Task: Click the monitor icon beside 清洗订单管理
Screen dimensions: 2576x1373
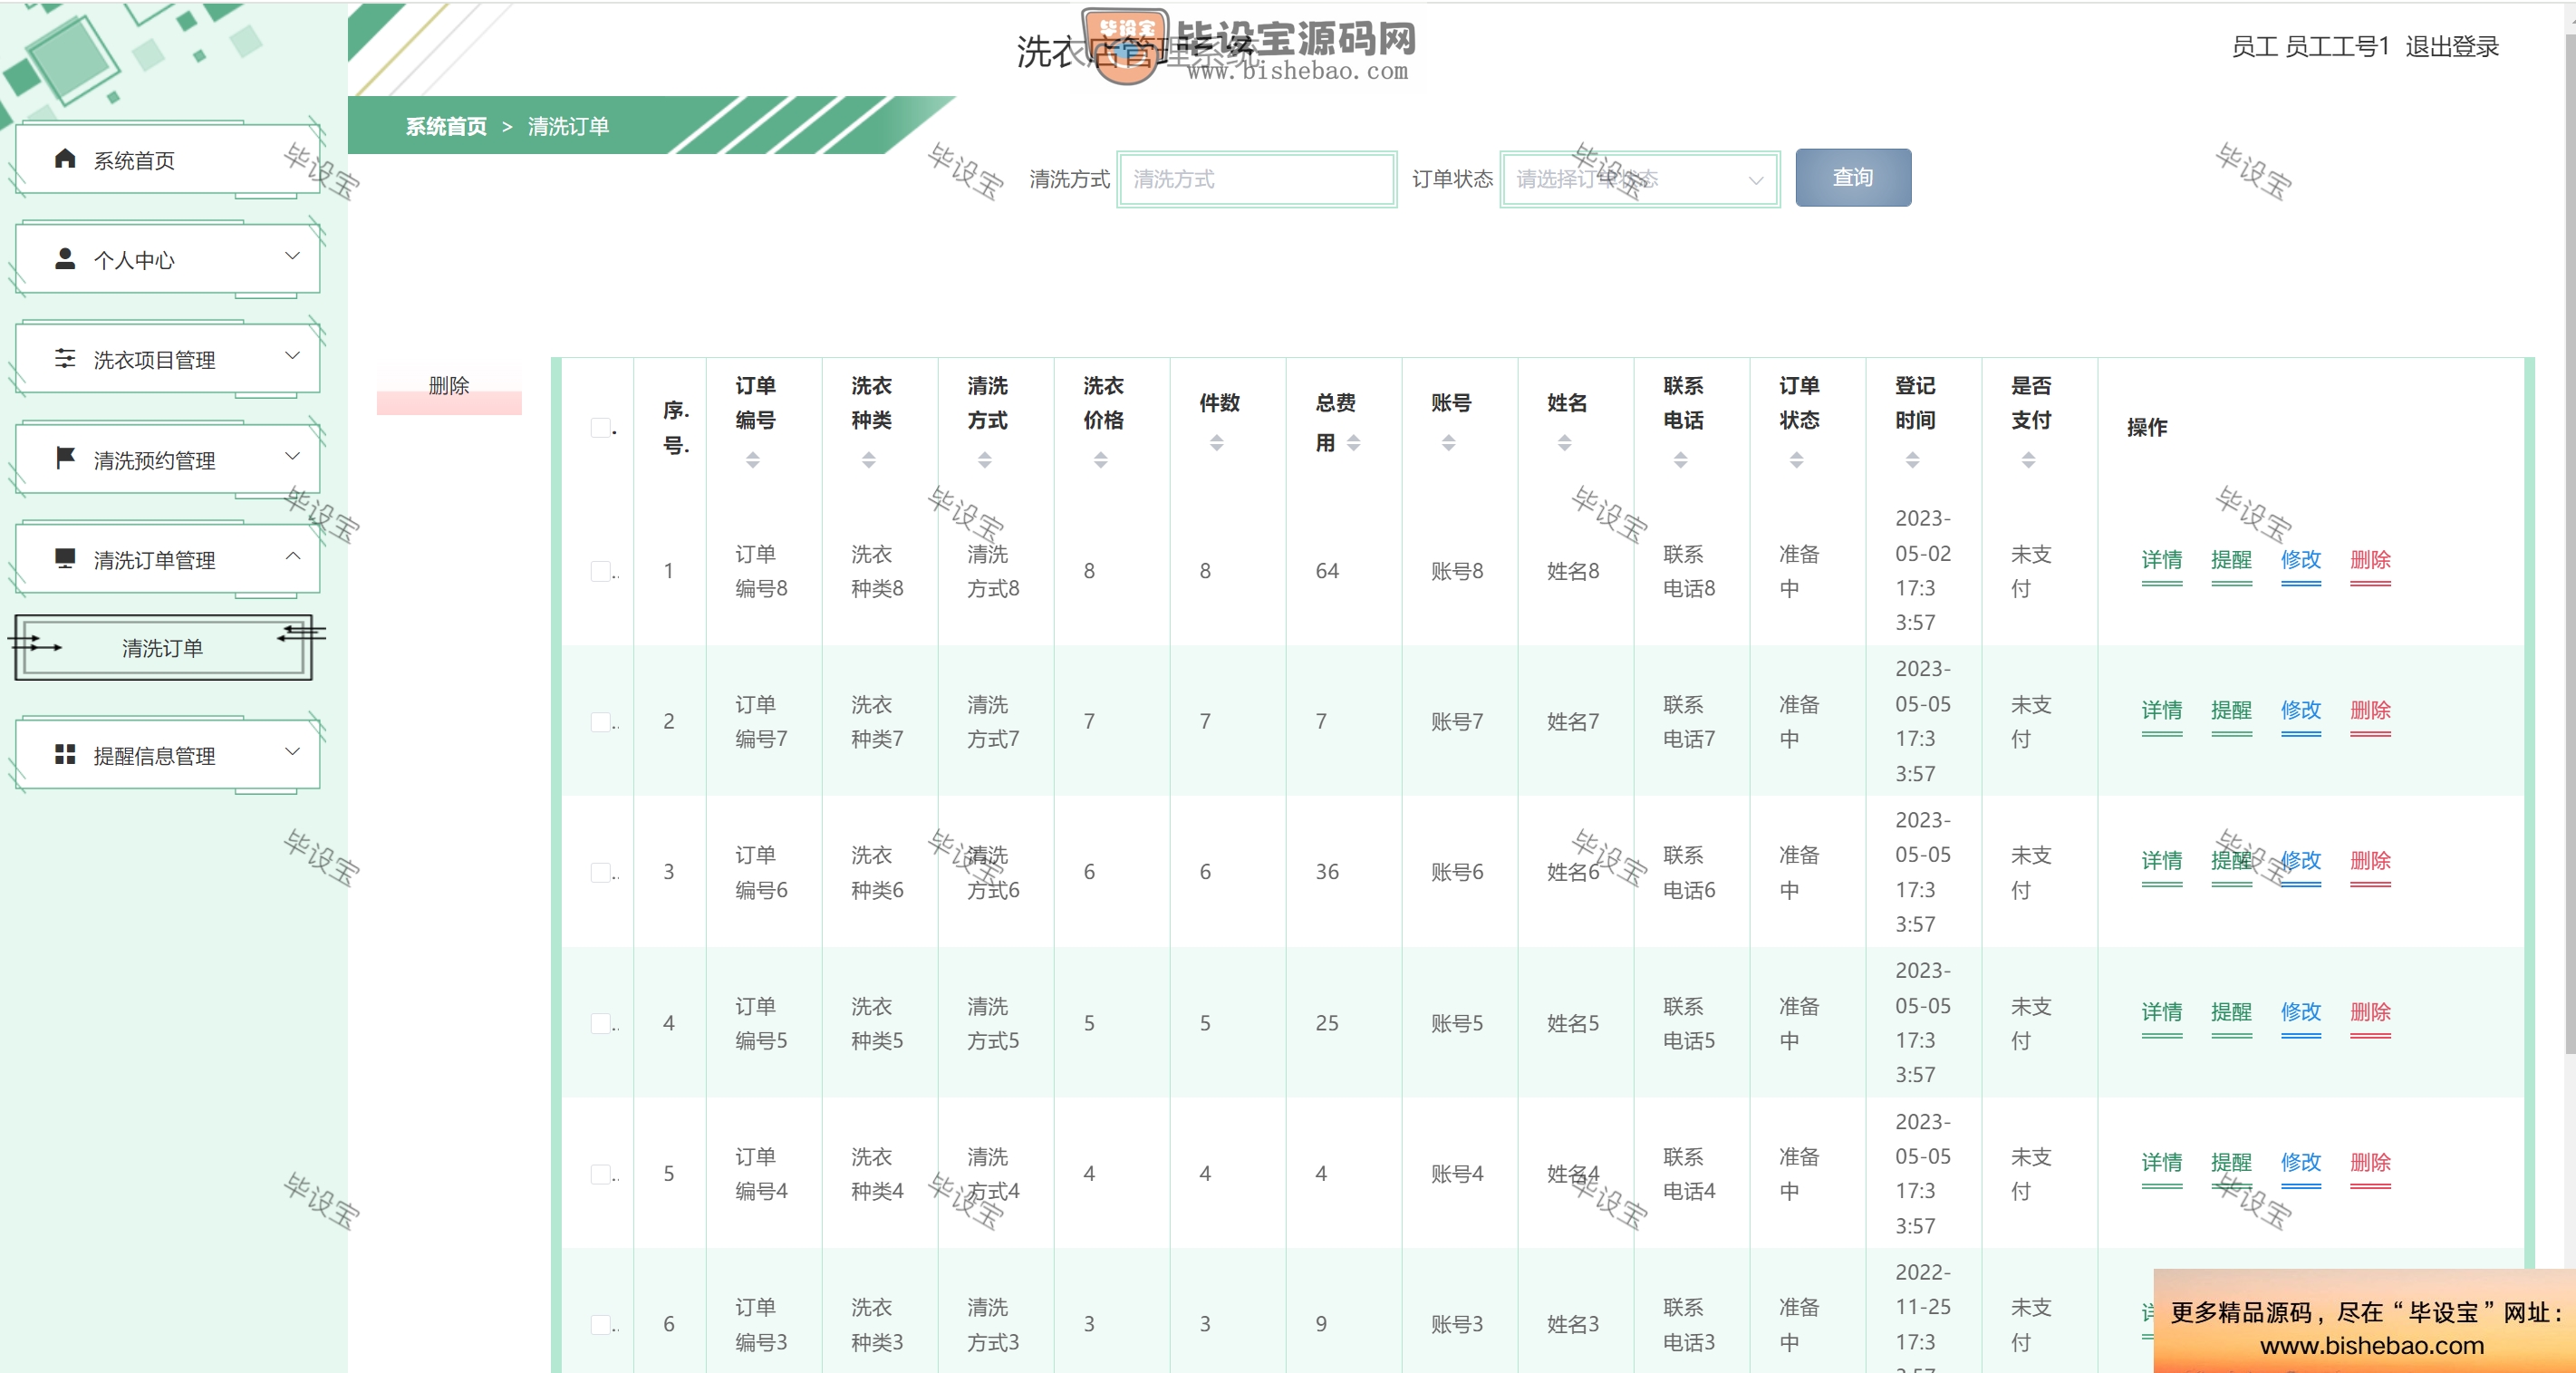Action: [x=65, y=558]
